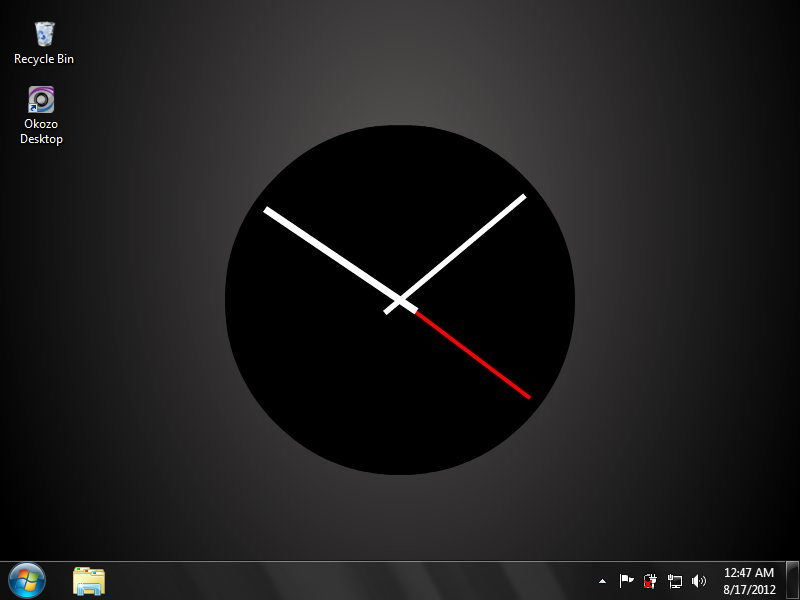The image size is (800, 600).
Task: Click the Recycle Bin label text
Action: pyautogui.click(x=44, y=59)
